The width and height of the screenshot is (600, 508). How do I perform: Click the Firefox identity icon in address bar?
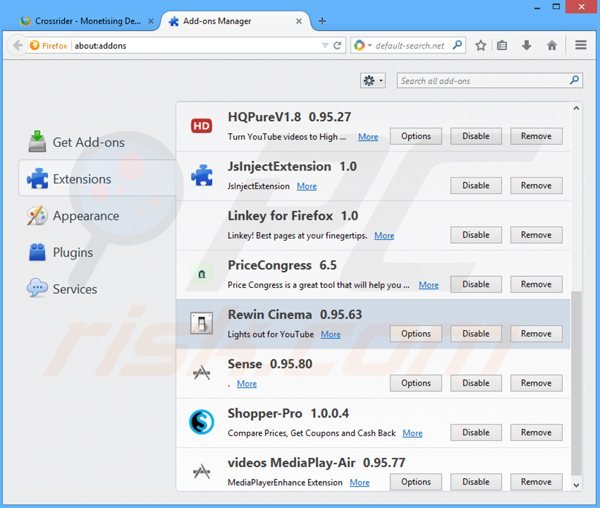(34, 45)
